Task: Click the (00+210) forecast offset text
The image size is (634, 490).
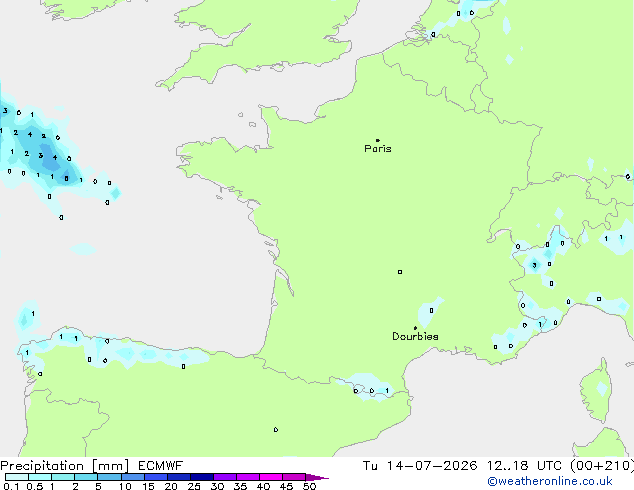Action: [x=602, y=466]
